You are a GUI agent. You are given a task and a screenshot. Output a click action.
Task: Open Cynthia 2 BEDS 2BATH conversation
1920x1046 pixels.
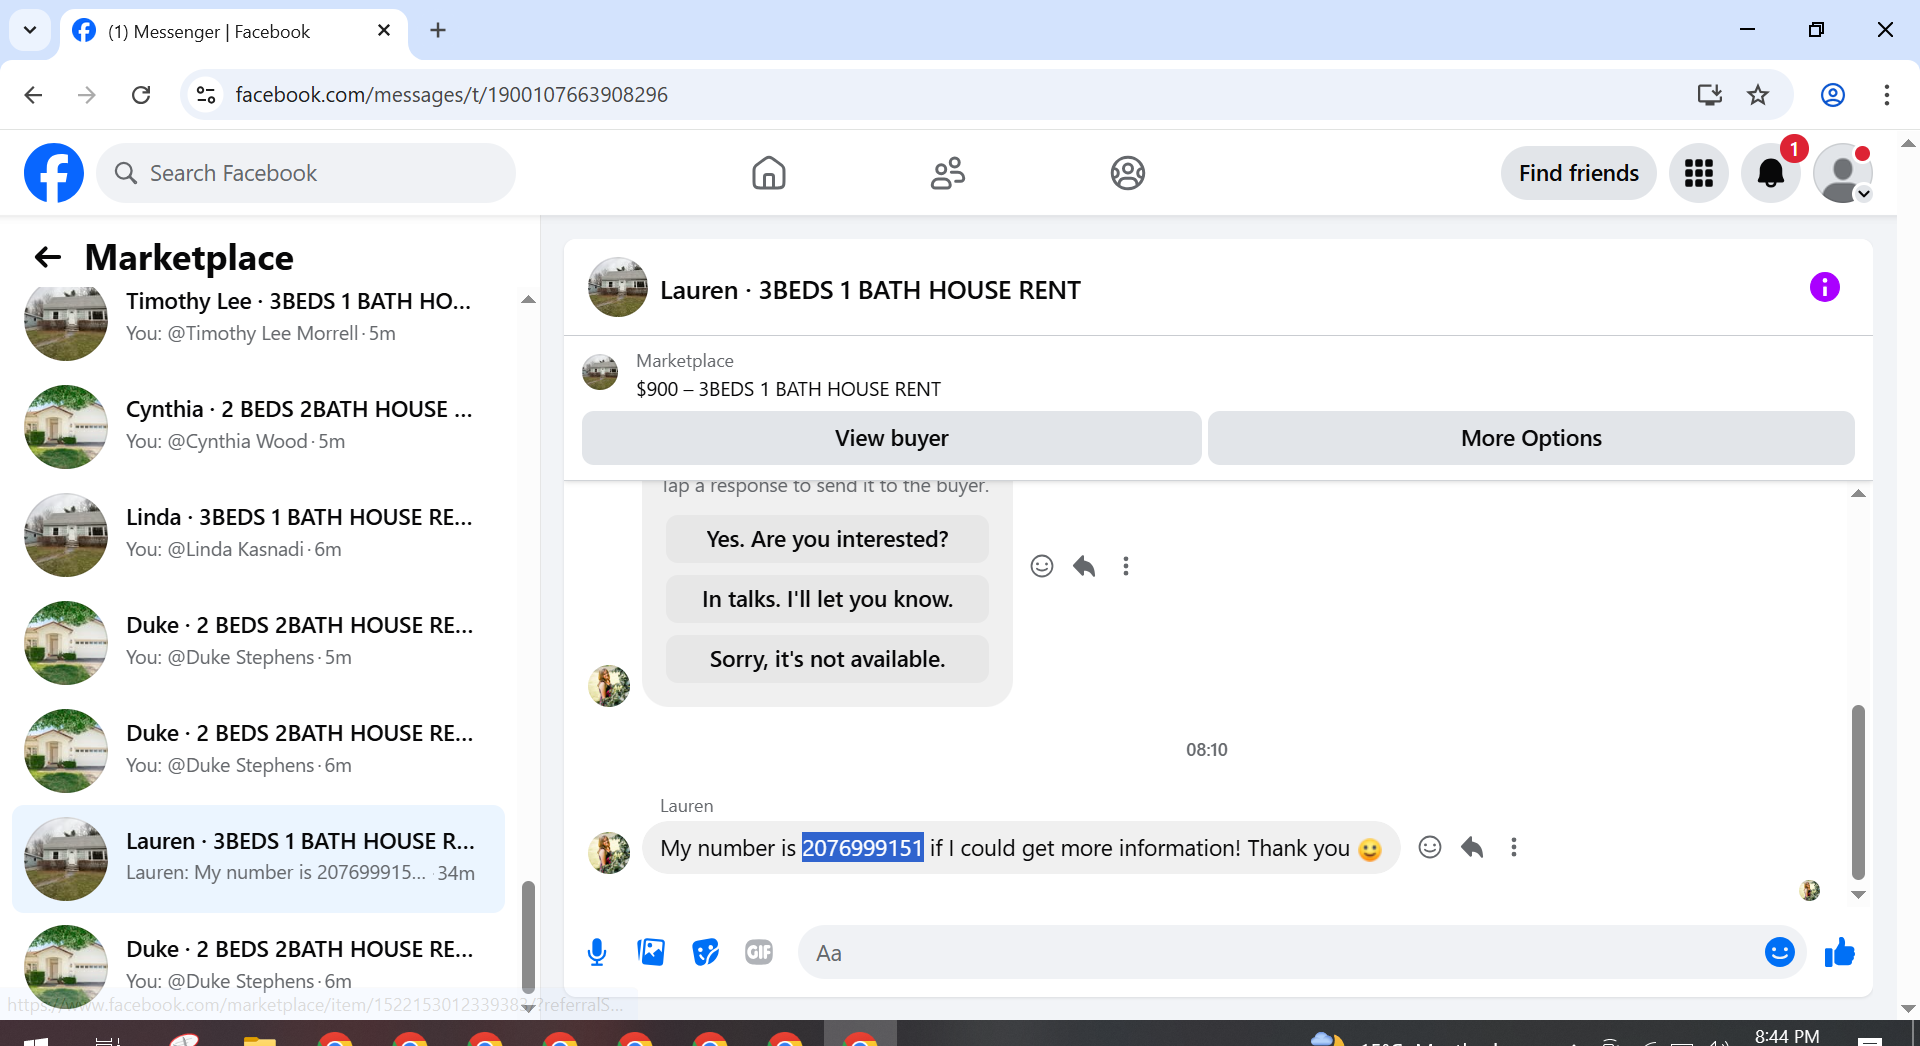[x=258, y=425]
